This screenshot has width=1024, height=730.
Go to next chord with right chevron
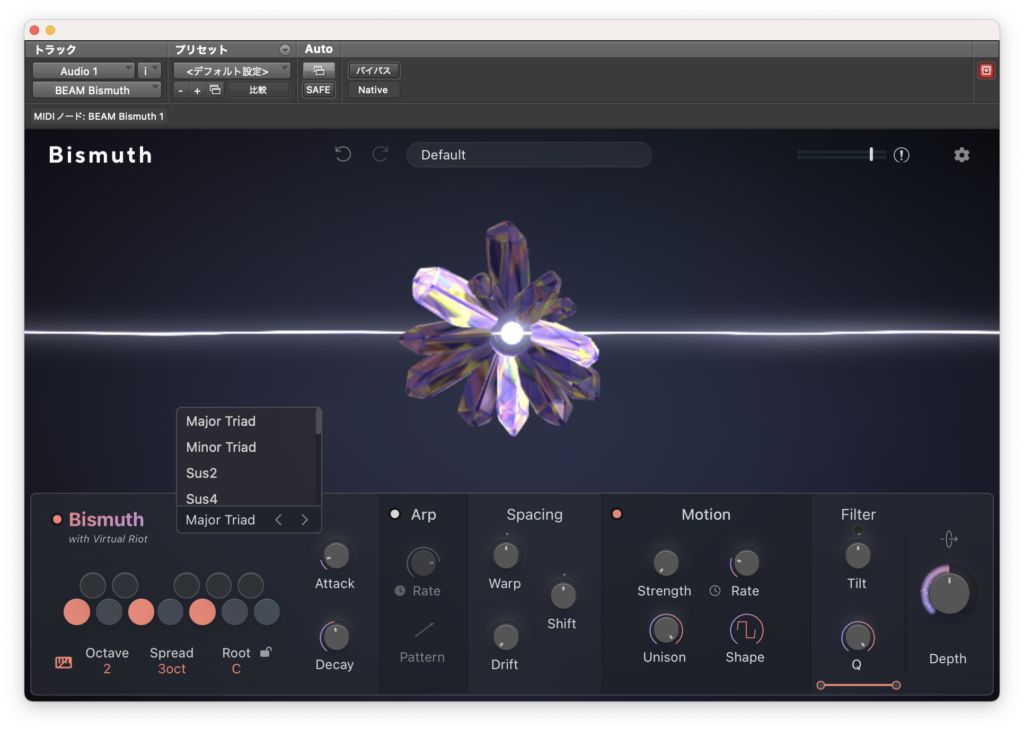[x=304, y=520]
